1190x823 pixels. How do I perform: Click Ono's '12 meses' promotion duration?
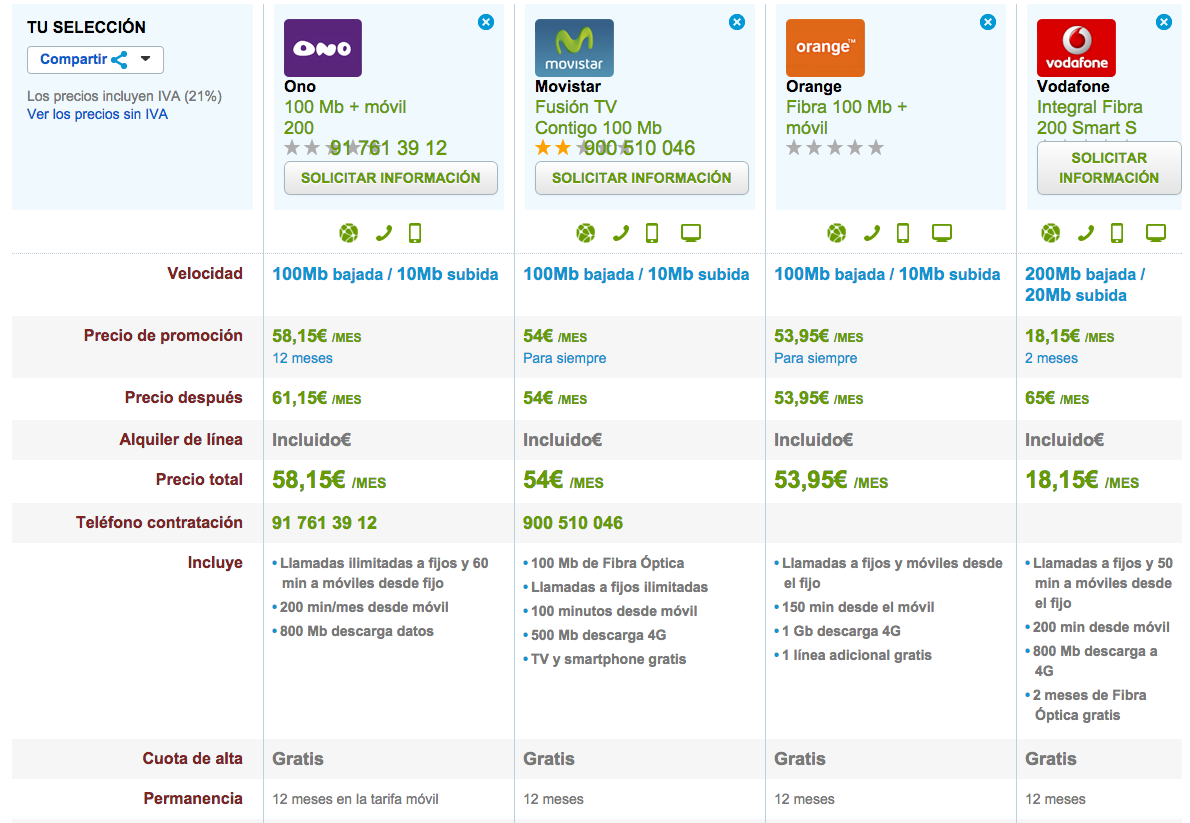pos(302,358)
